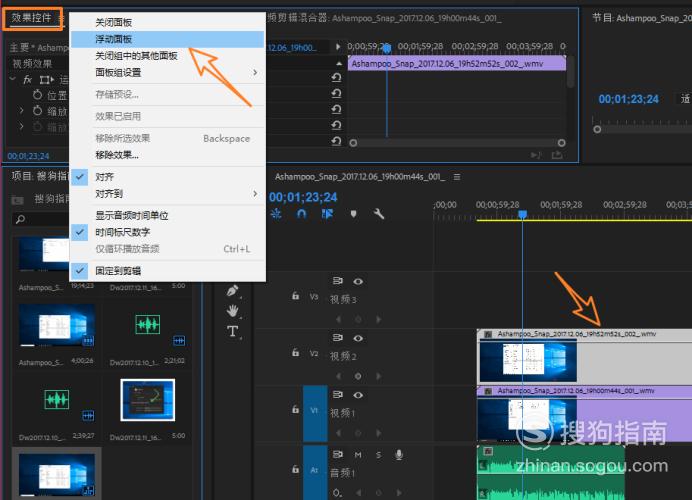Click timeline timecode 00;01;23;24

tap(303, 197)
